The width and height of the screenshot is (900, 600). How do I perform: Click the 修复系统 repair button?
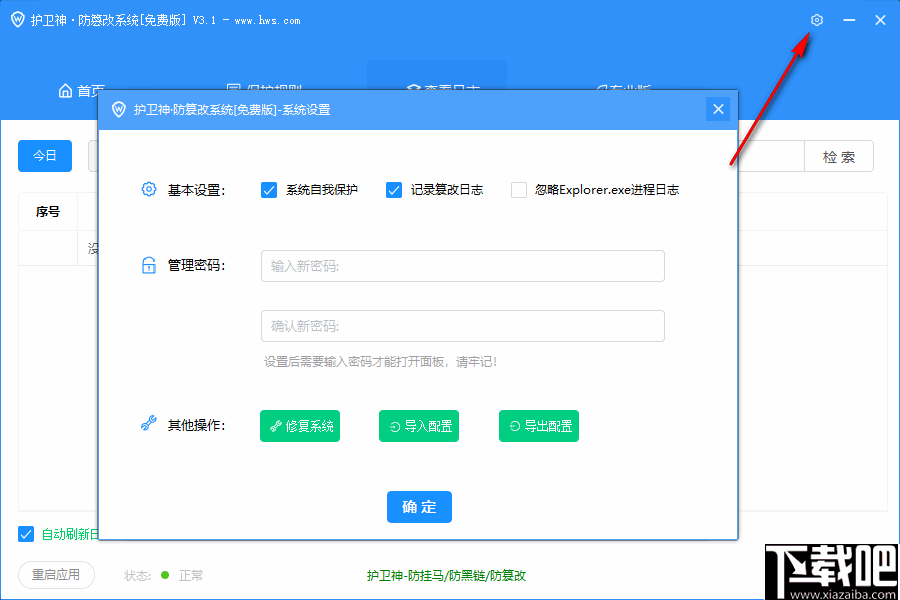(299, 425)
